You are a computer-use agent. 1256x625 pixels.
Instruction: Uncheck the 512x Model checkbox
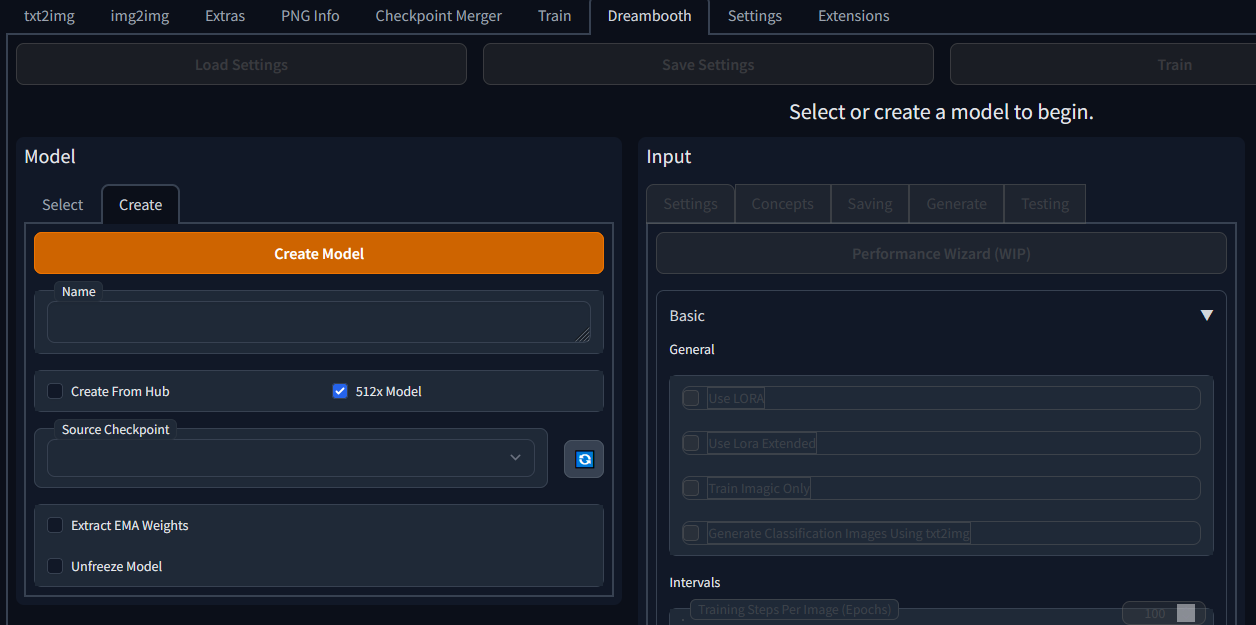(340, 391)
